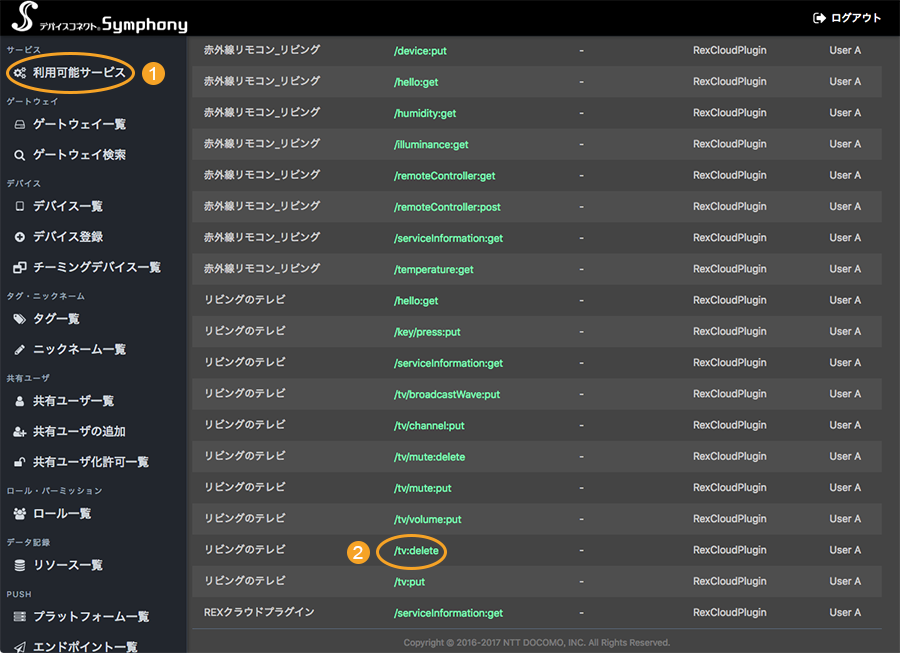Open the /remoteController:get link
Viewport: 900px width, 653px height.
click(x=444, y=176)
